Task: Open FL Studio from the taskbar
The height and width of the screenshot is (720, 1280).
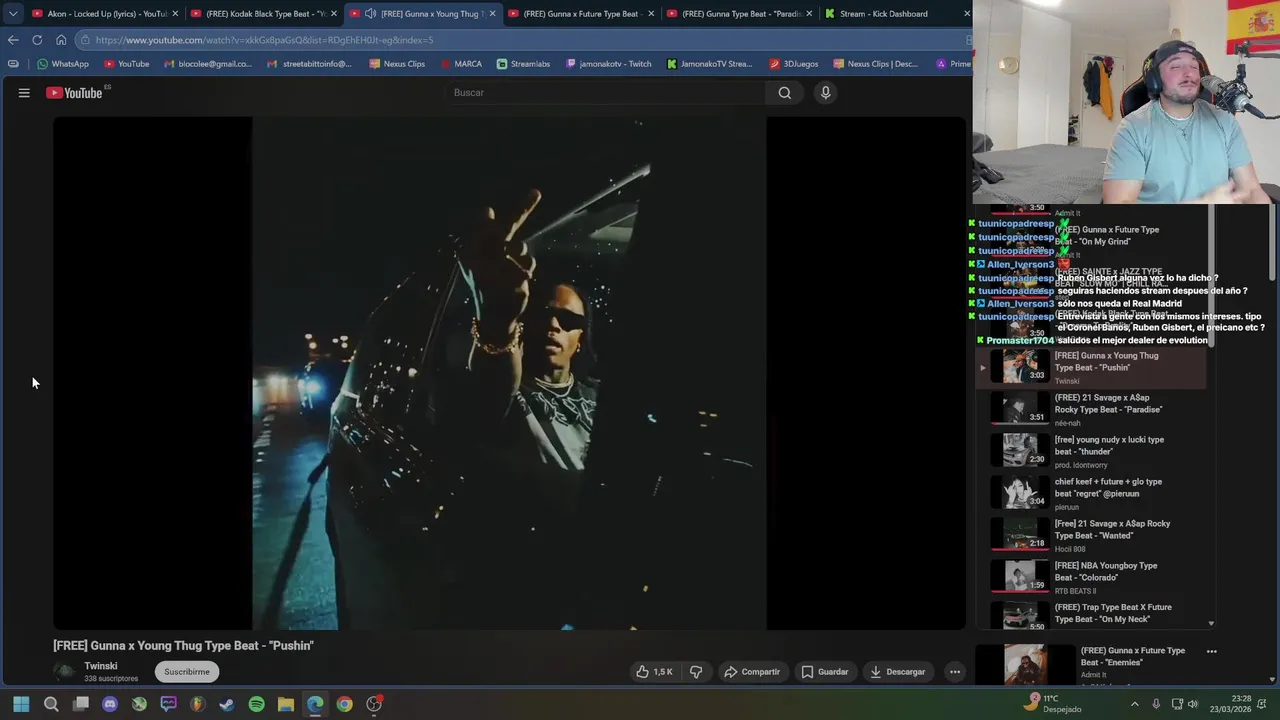Action: (198, 704)
